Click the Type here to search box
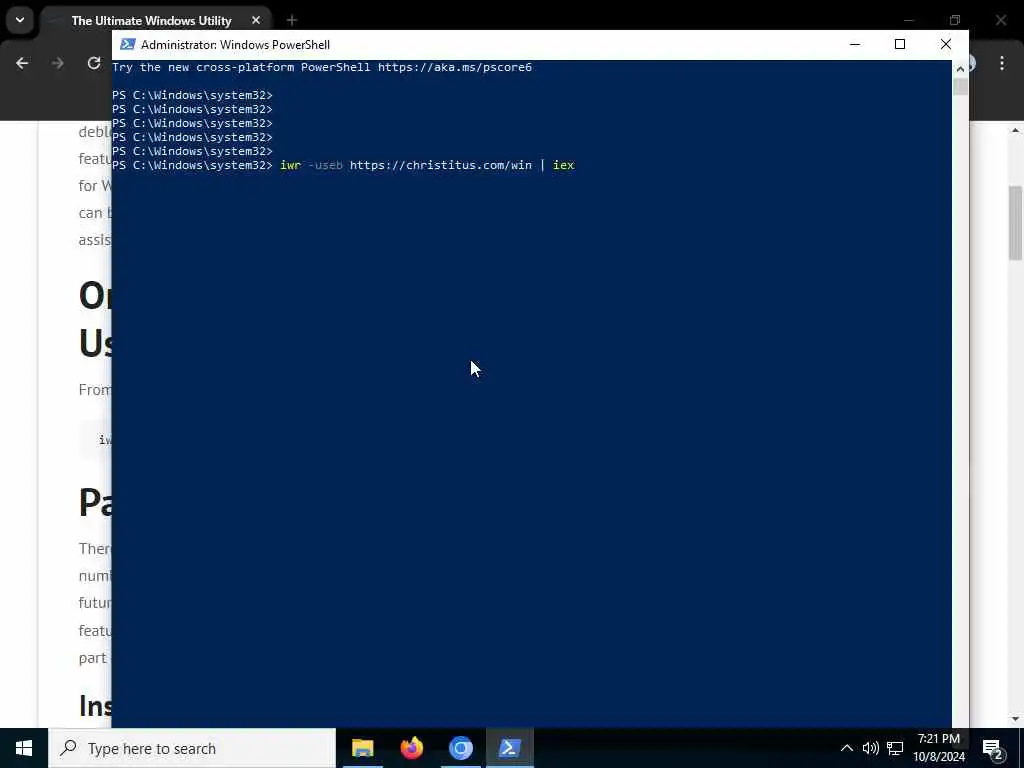This screenshot has width=1024, height=768. (x=192, y=748)
